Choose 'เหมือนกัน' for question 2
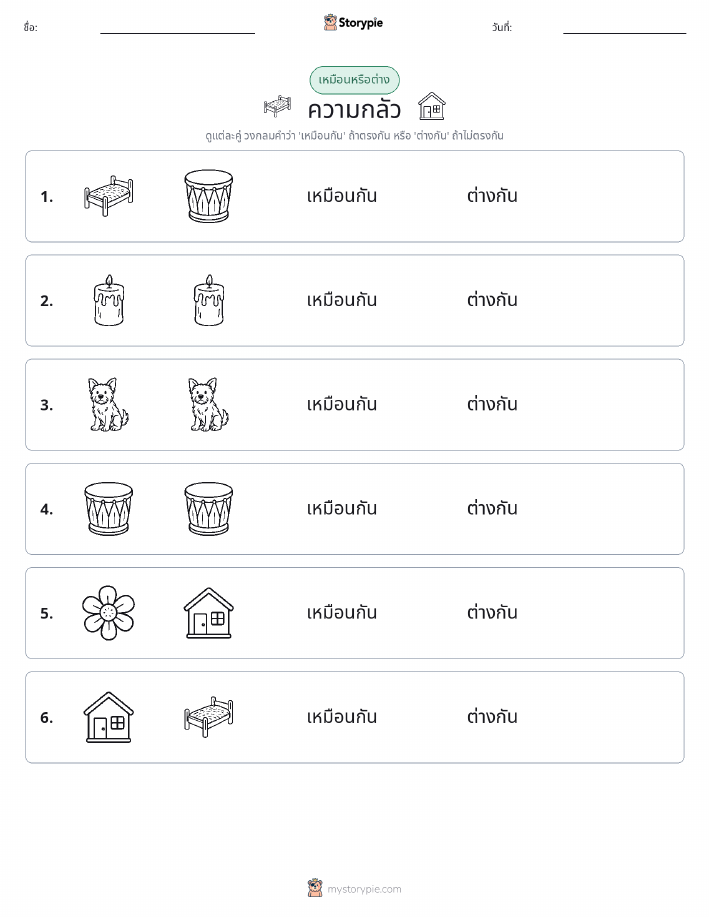 coord(342,300)
